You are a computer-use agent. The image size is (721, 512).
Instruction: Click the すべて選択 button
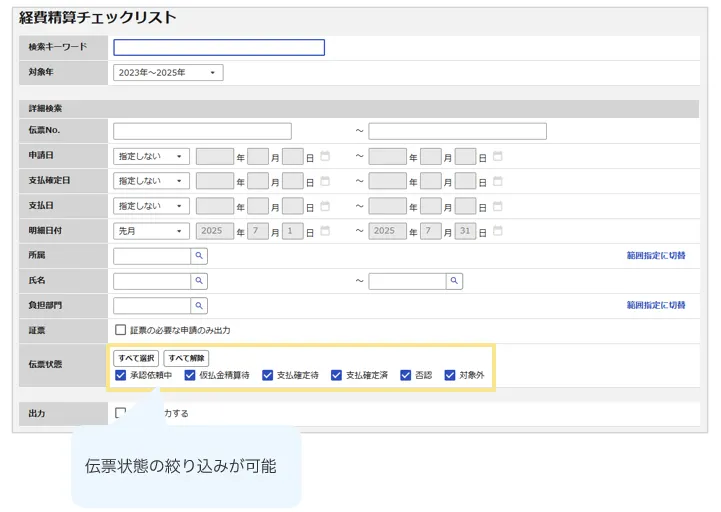(x=136, y=358)
